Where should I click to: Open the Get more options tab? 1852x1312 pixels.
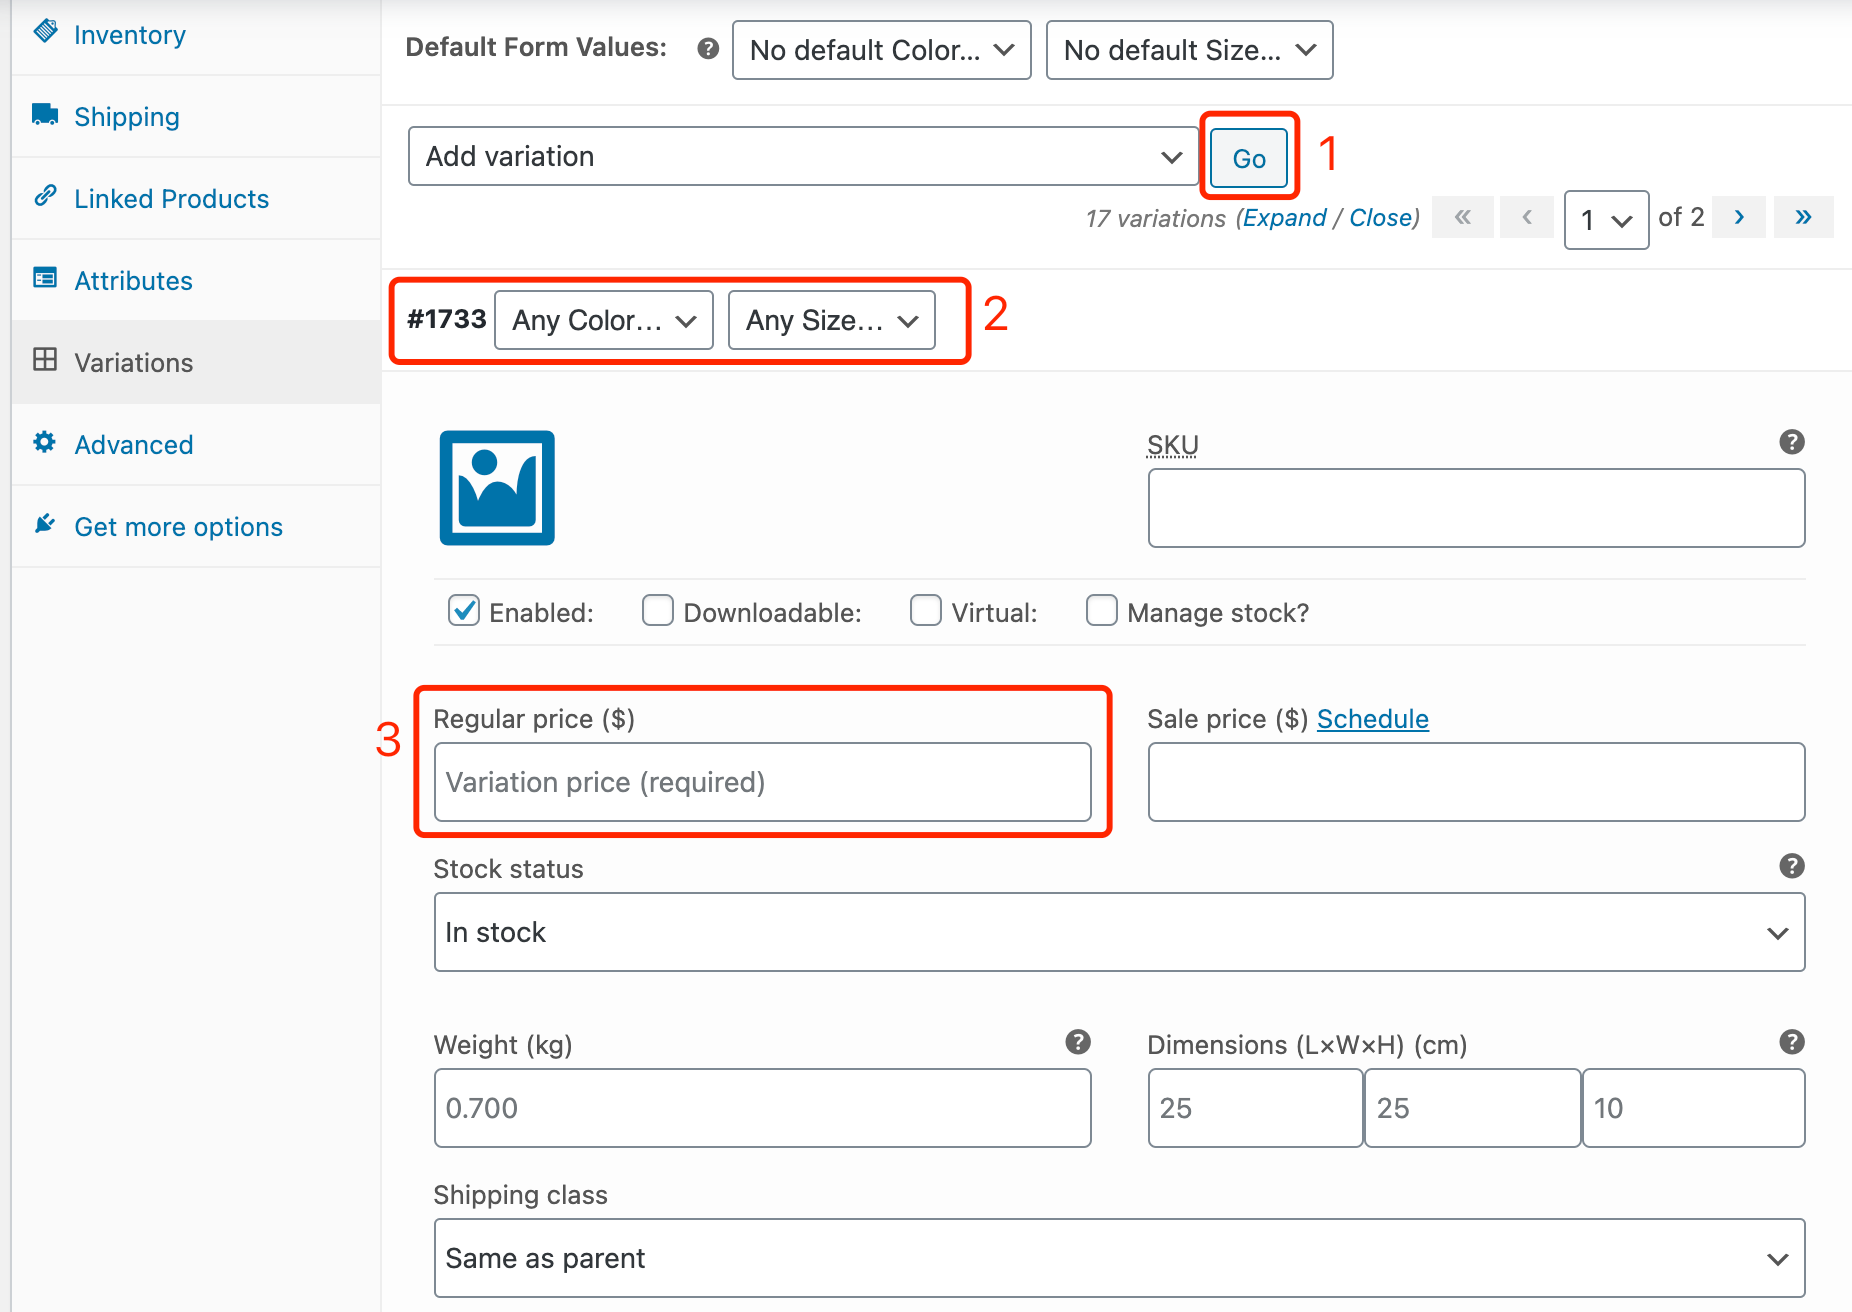(x=196, y=527)
